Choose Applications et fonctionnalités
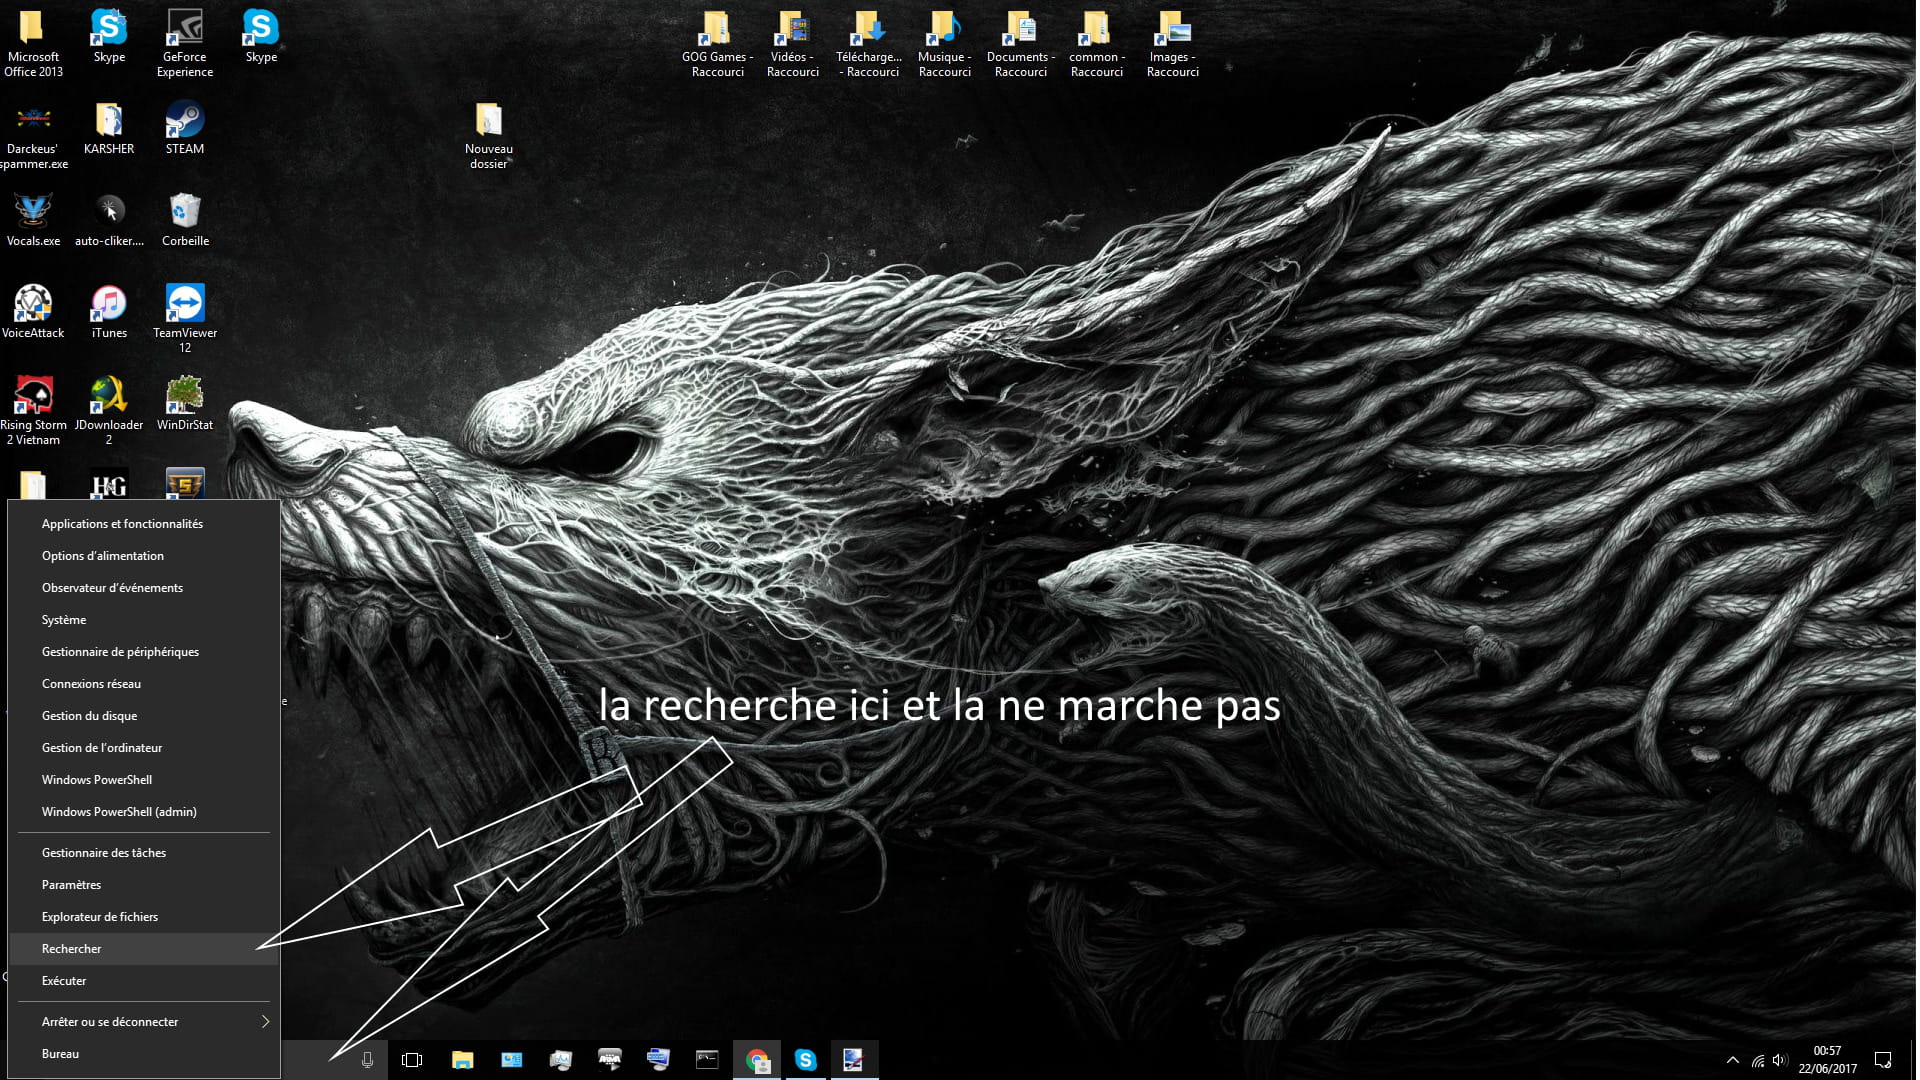Viewport: 1920px width, 1080px height. click(x=144, y=524)
